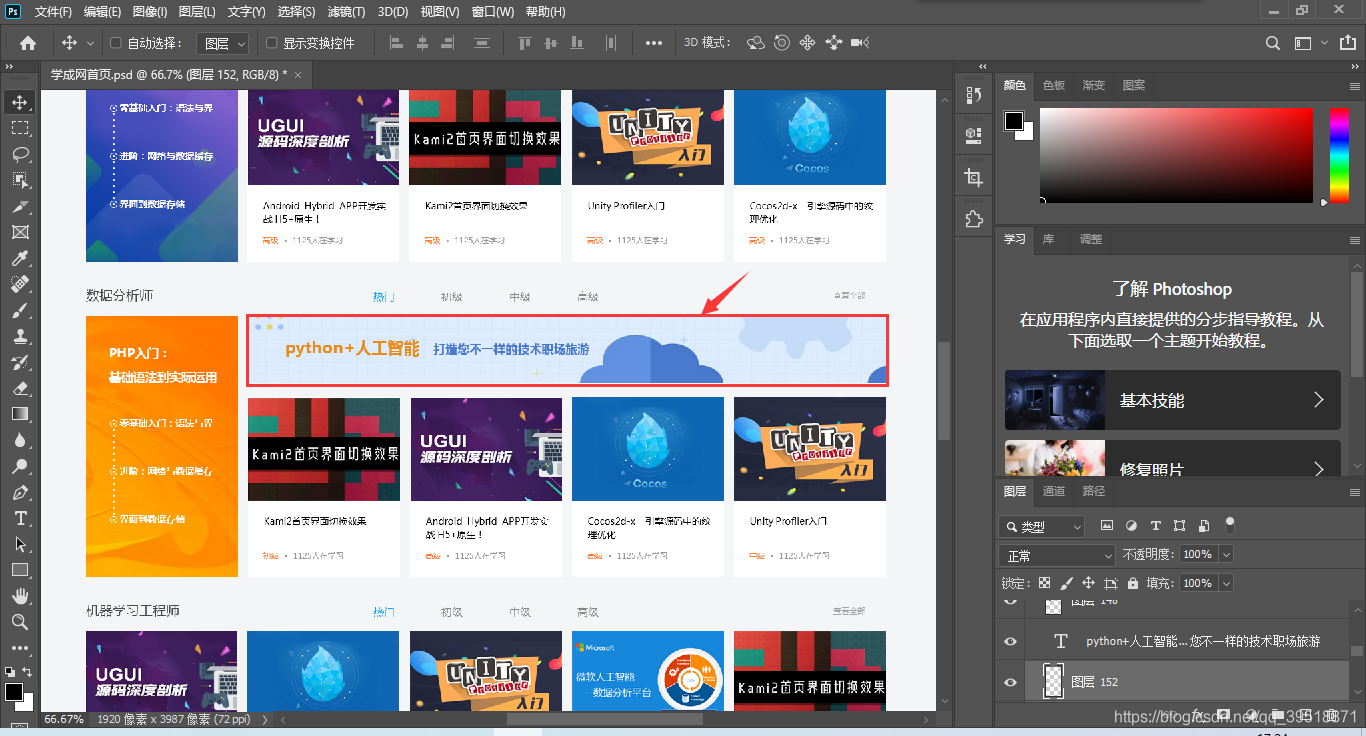Image resolution: width=1366 pixels, height=736 pixels.
Task: Select the Horizontal Type tool
Action: 20,518
